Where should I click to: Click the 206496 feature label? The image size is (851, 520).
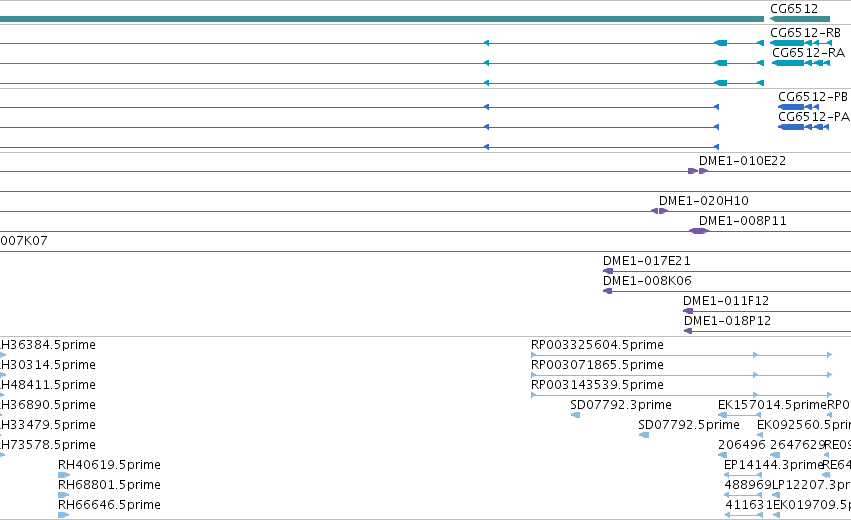pyautogui.click(x=741, y=445)
